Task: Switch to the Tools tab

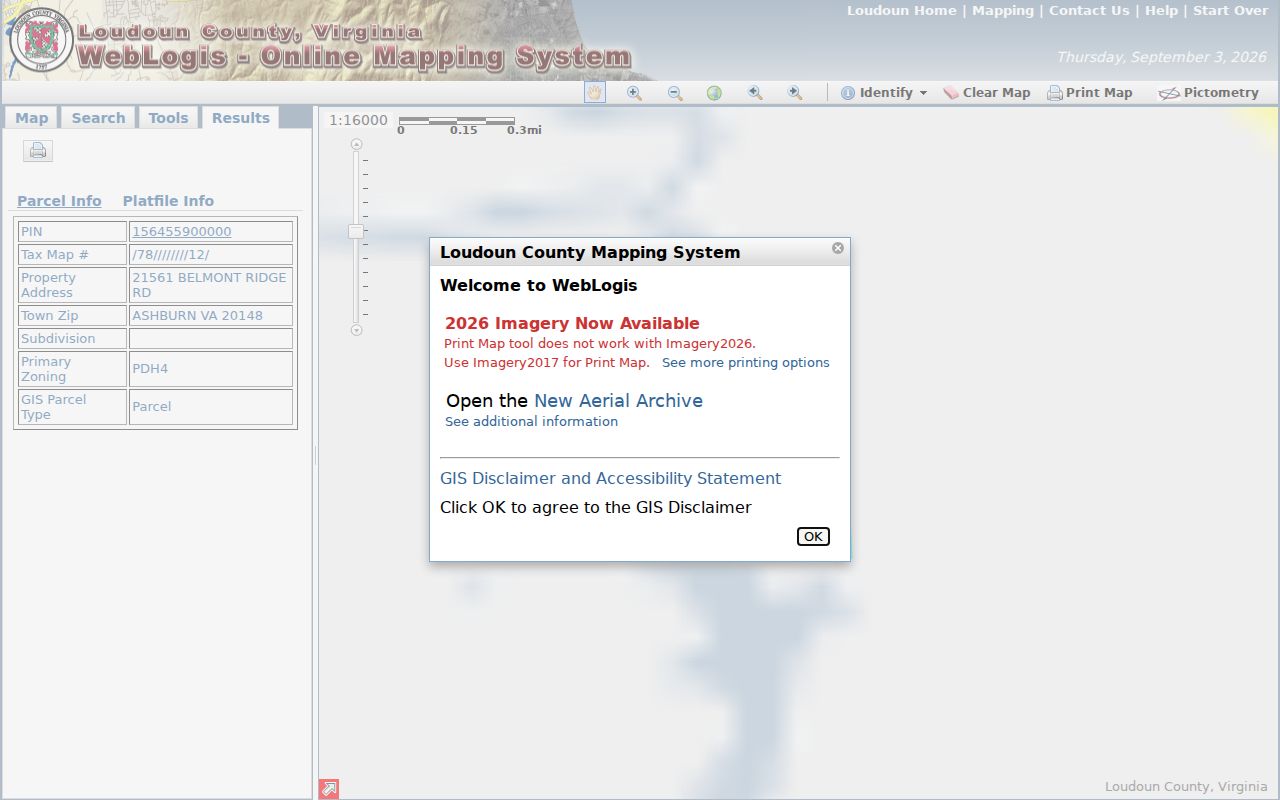Action: 168,118
